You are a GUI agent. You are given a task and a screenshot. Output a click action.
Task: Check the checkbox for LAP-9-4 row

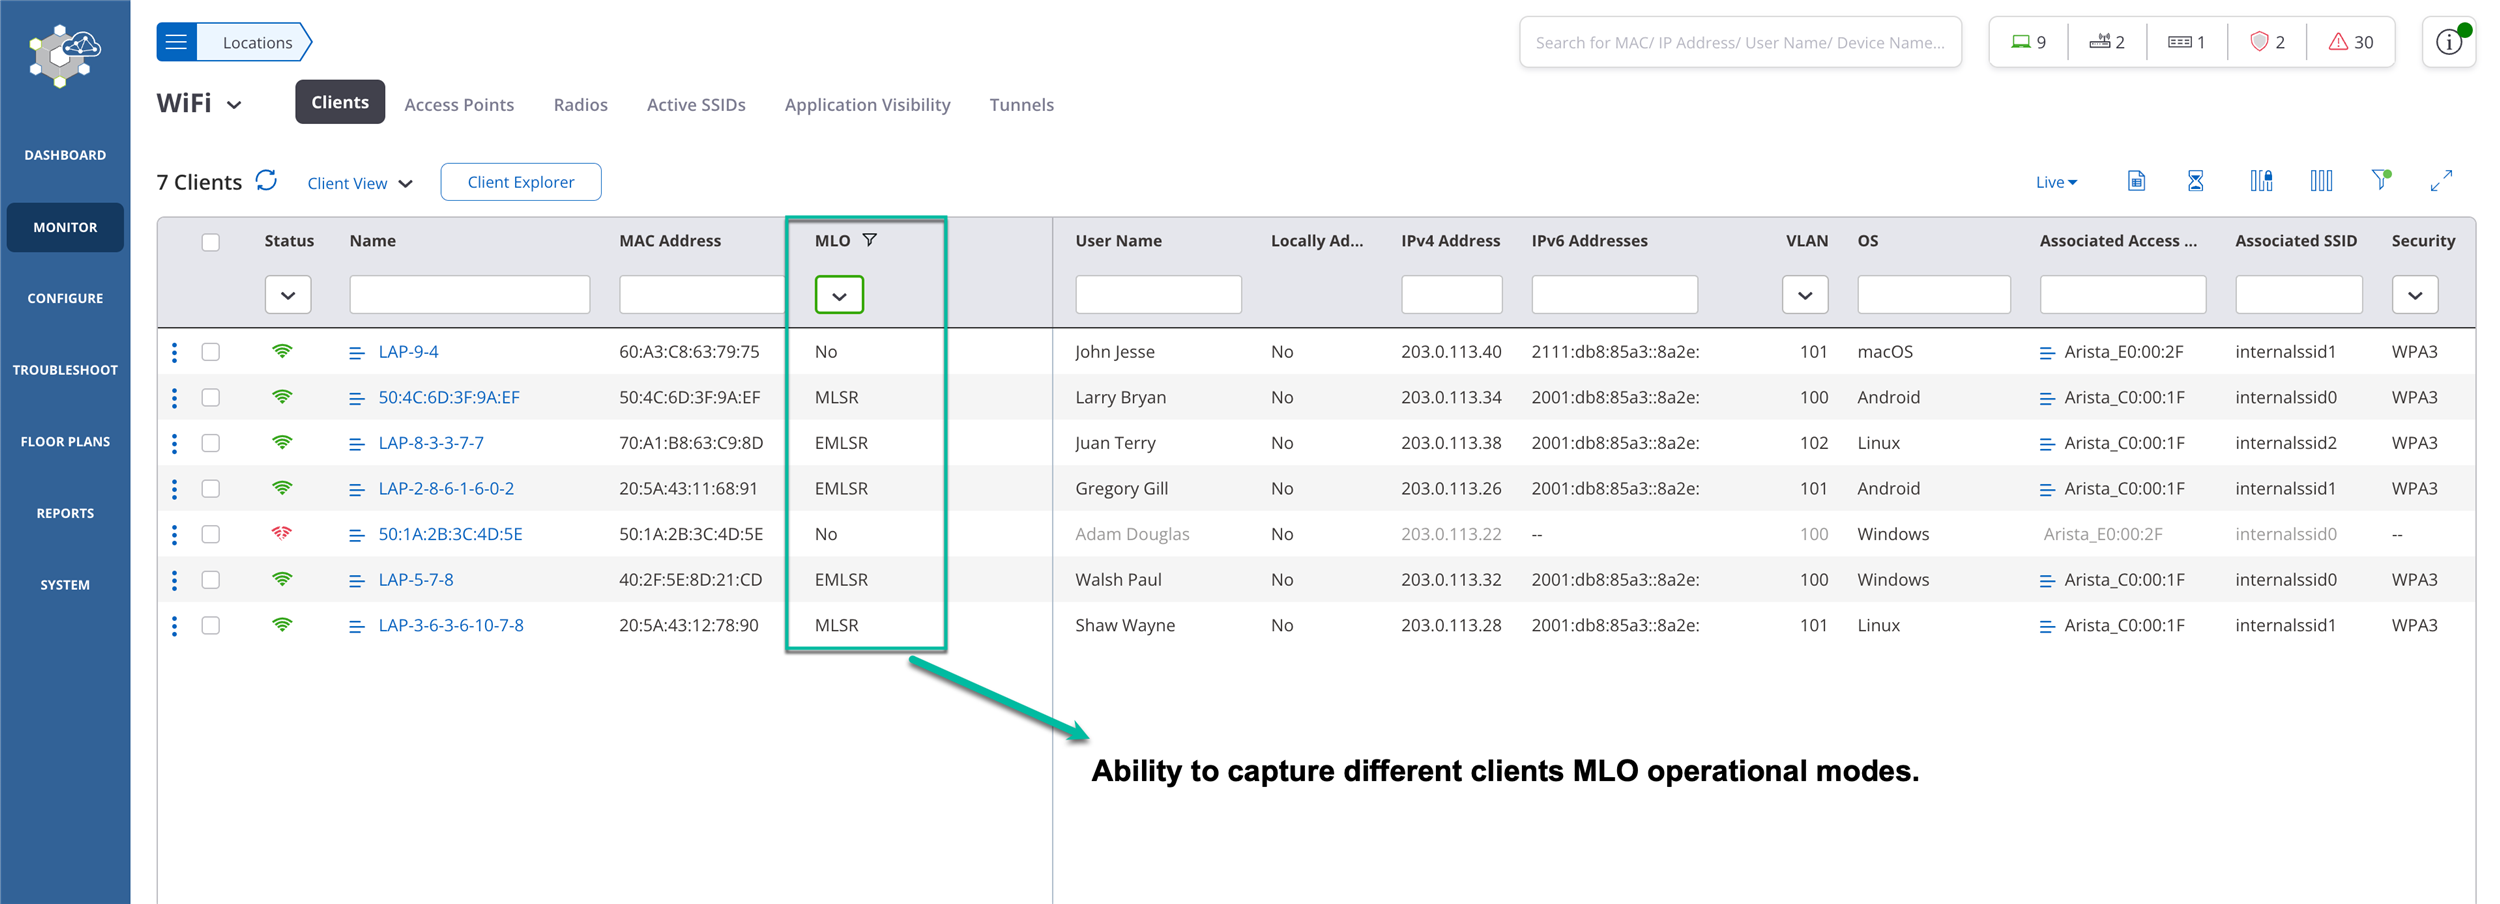tap(211, 351)
